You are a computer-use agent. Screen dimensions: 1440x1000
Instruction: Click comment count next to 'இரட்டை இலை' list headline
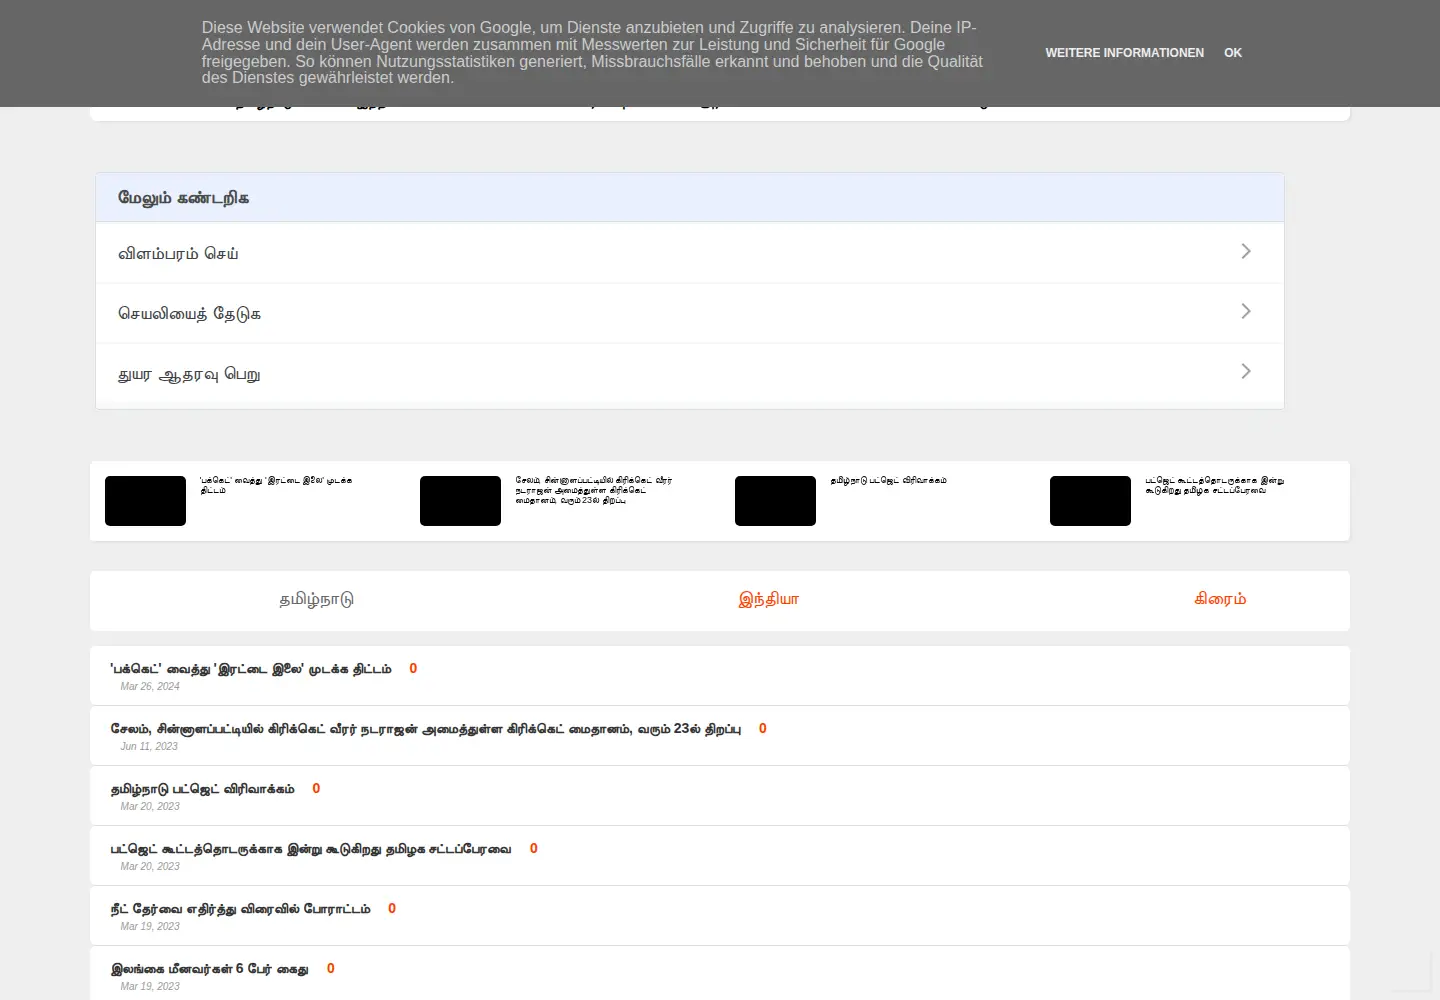click(413, 668)
